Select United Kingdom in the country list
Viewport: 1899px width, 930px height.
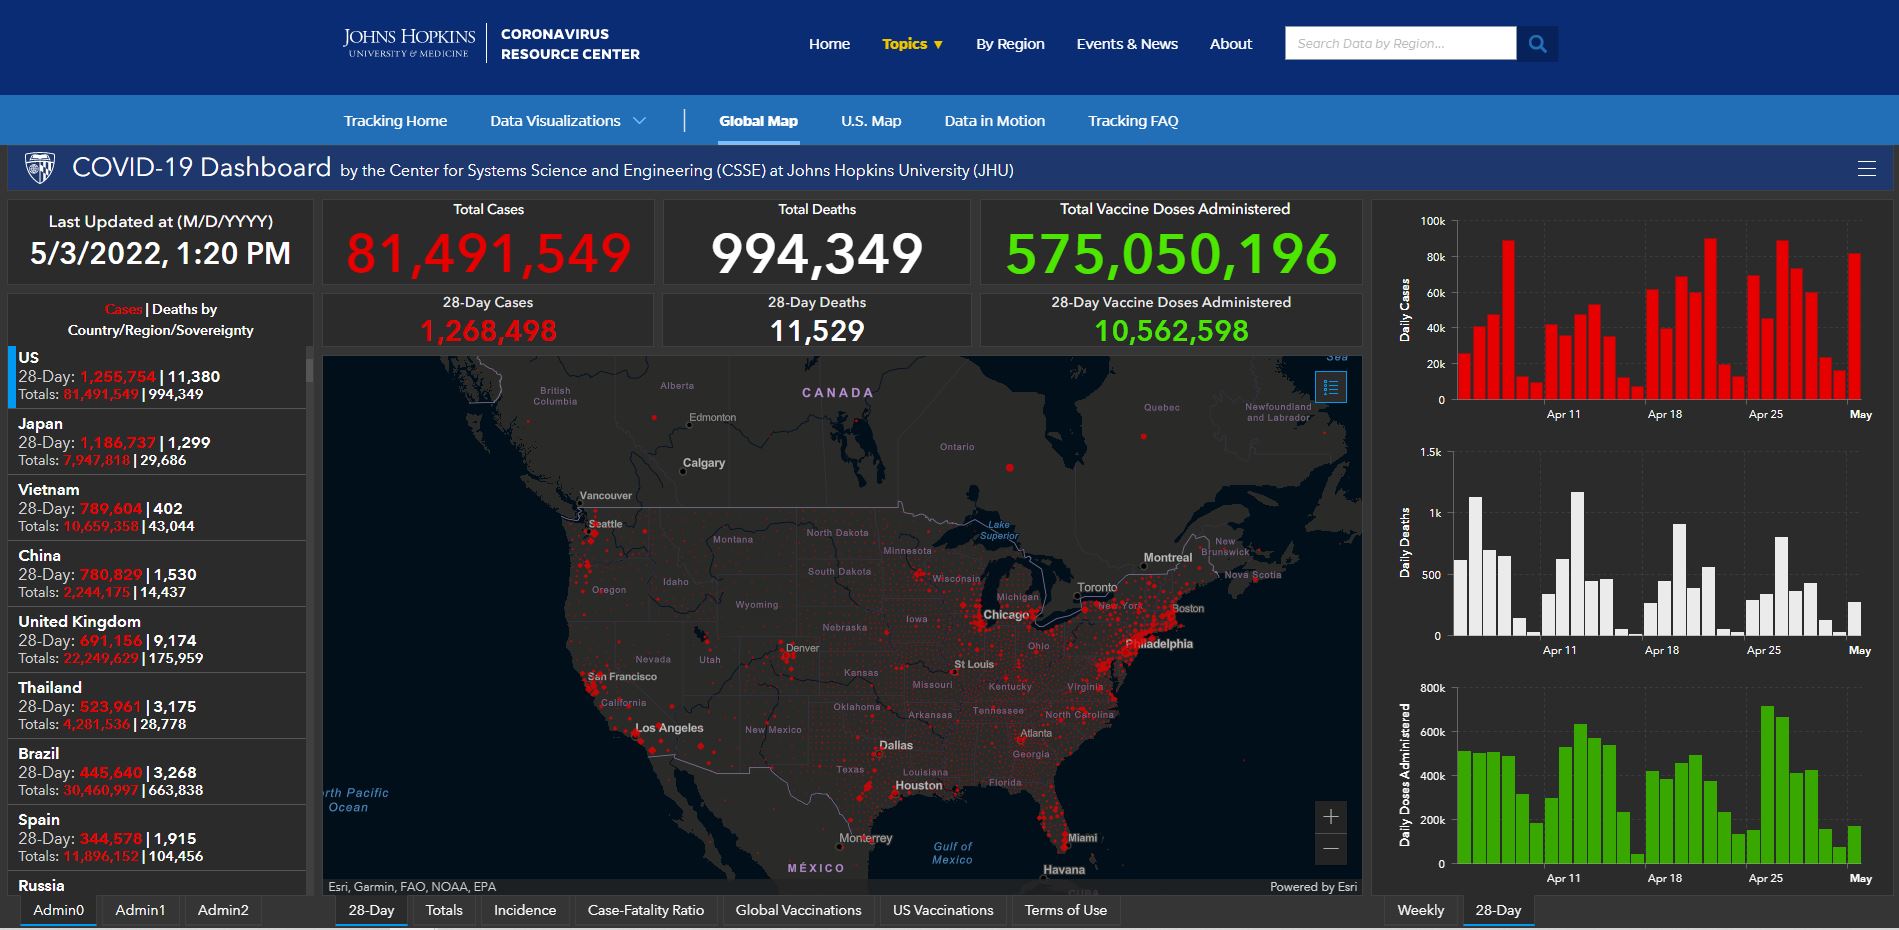[157, 639]
